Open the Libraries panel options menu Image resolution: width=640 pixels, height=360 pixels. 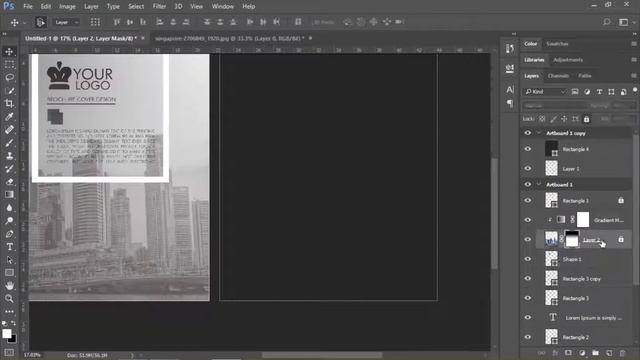[x=634, y=60]
